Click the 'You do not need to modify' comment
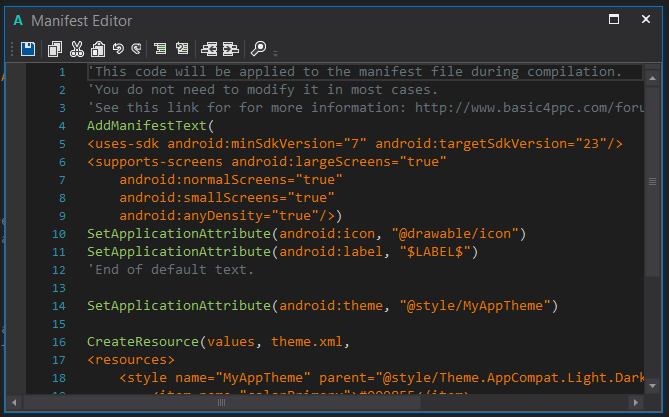This screenshot has height=417, width=669. click(x=262, y=90)
